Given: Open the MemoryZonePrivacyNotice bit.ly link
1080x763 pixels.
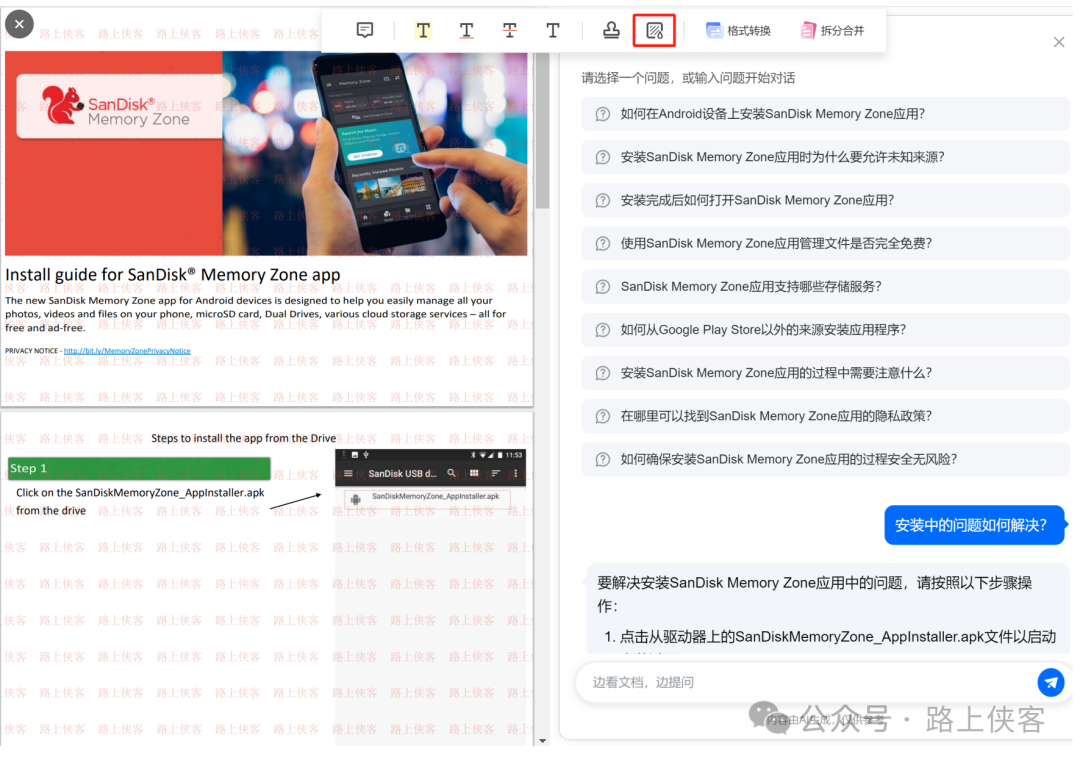Looking at the screenshot, I should [x=127, y=351].
